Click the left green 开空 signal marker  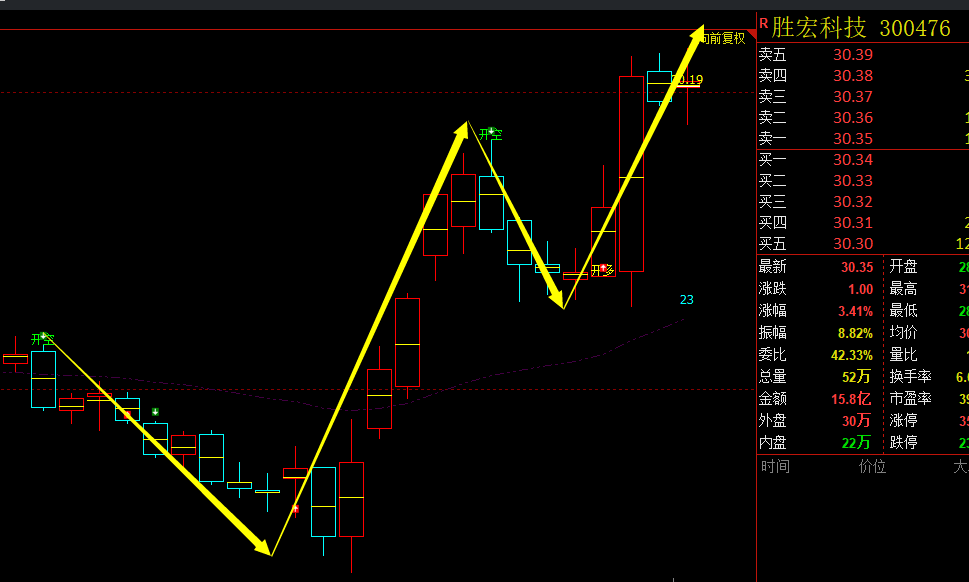pos(43,339)
